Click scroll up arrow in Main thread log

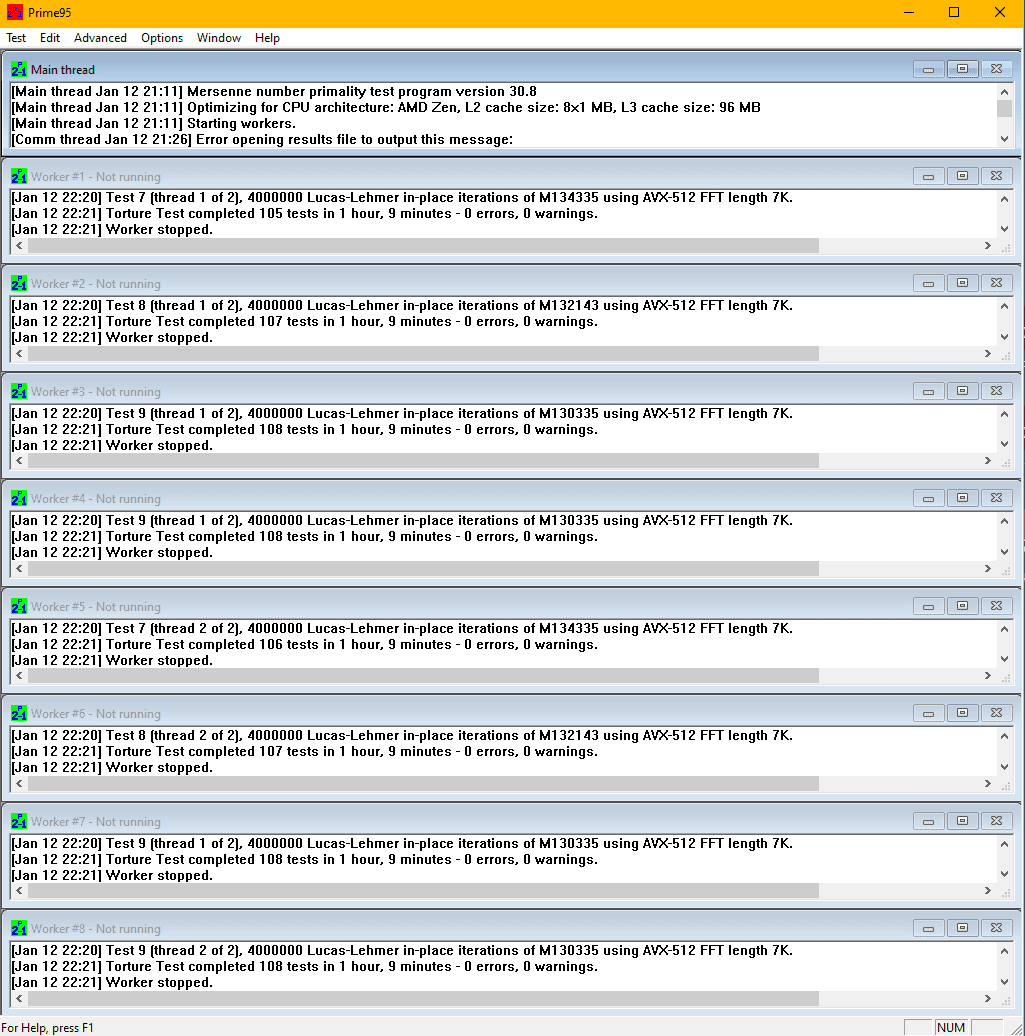point(1005,92)
